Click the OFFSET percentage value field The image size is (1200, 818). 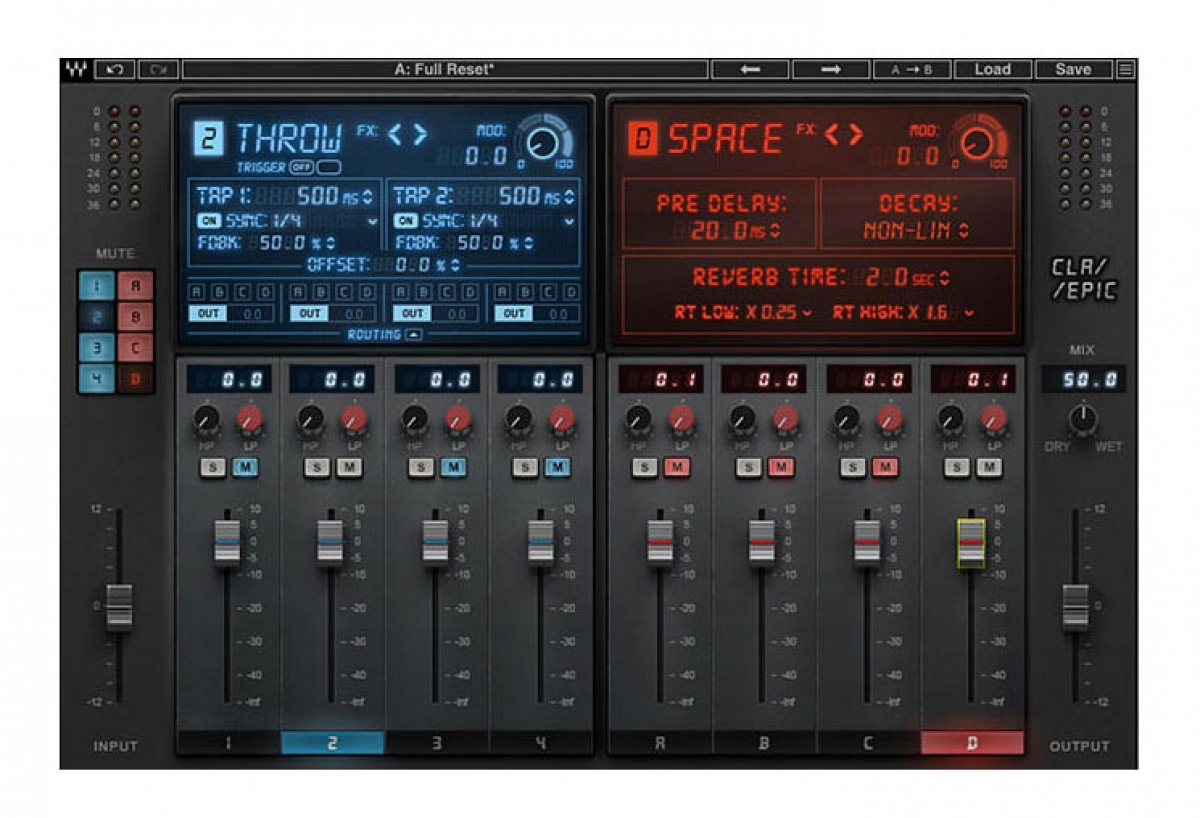point(411,266)
